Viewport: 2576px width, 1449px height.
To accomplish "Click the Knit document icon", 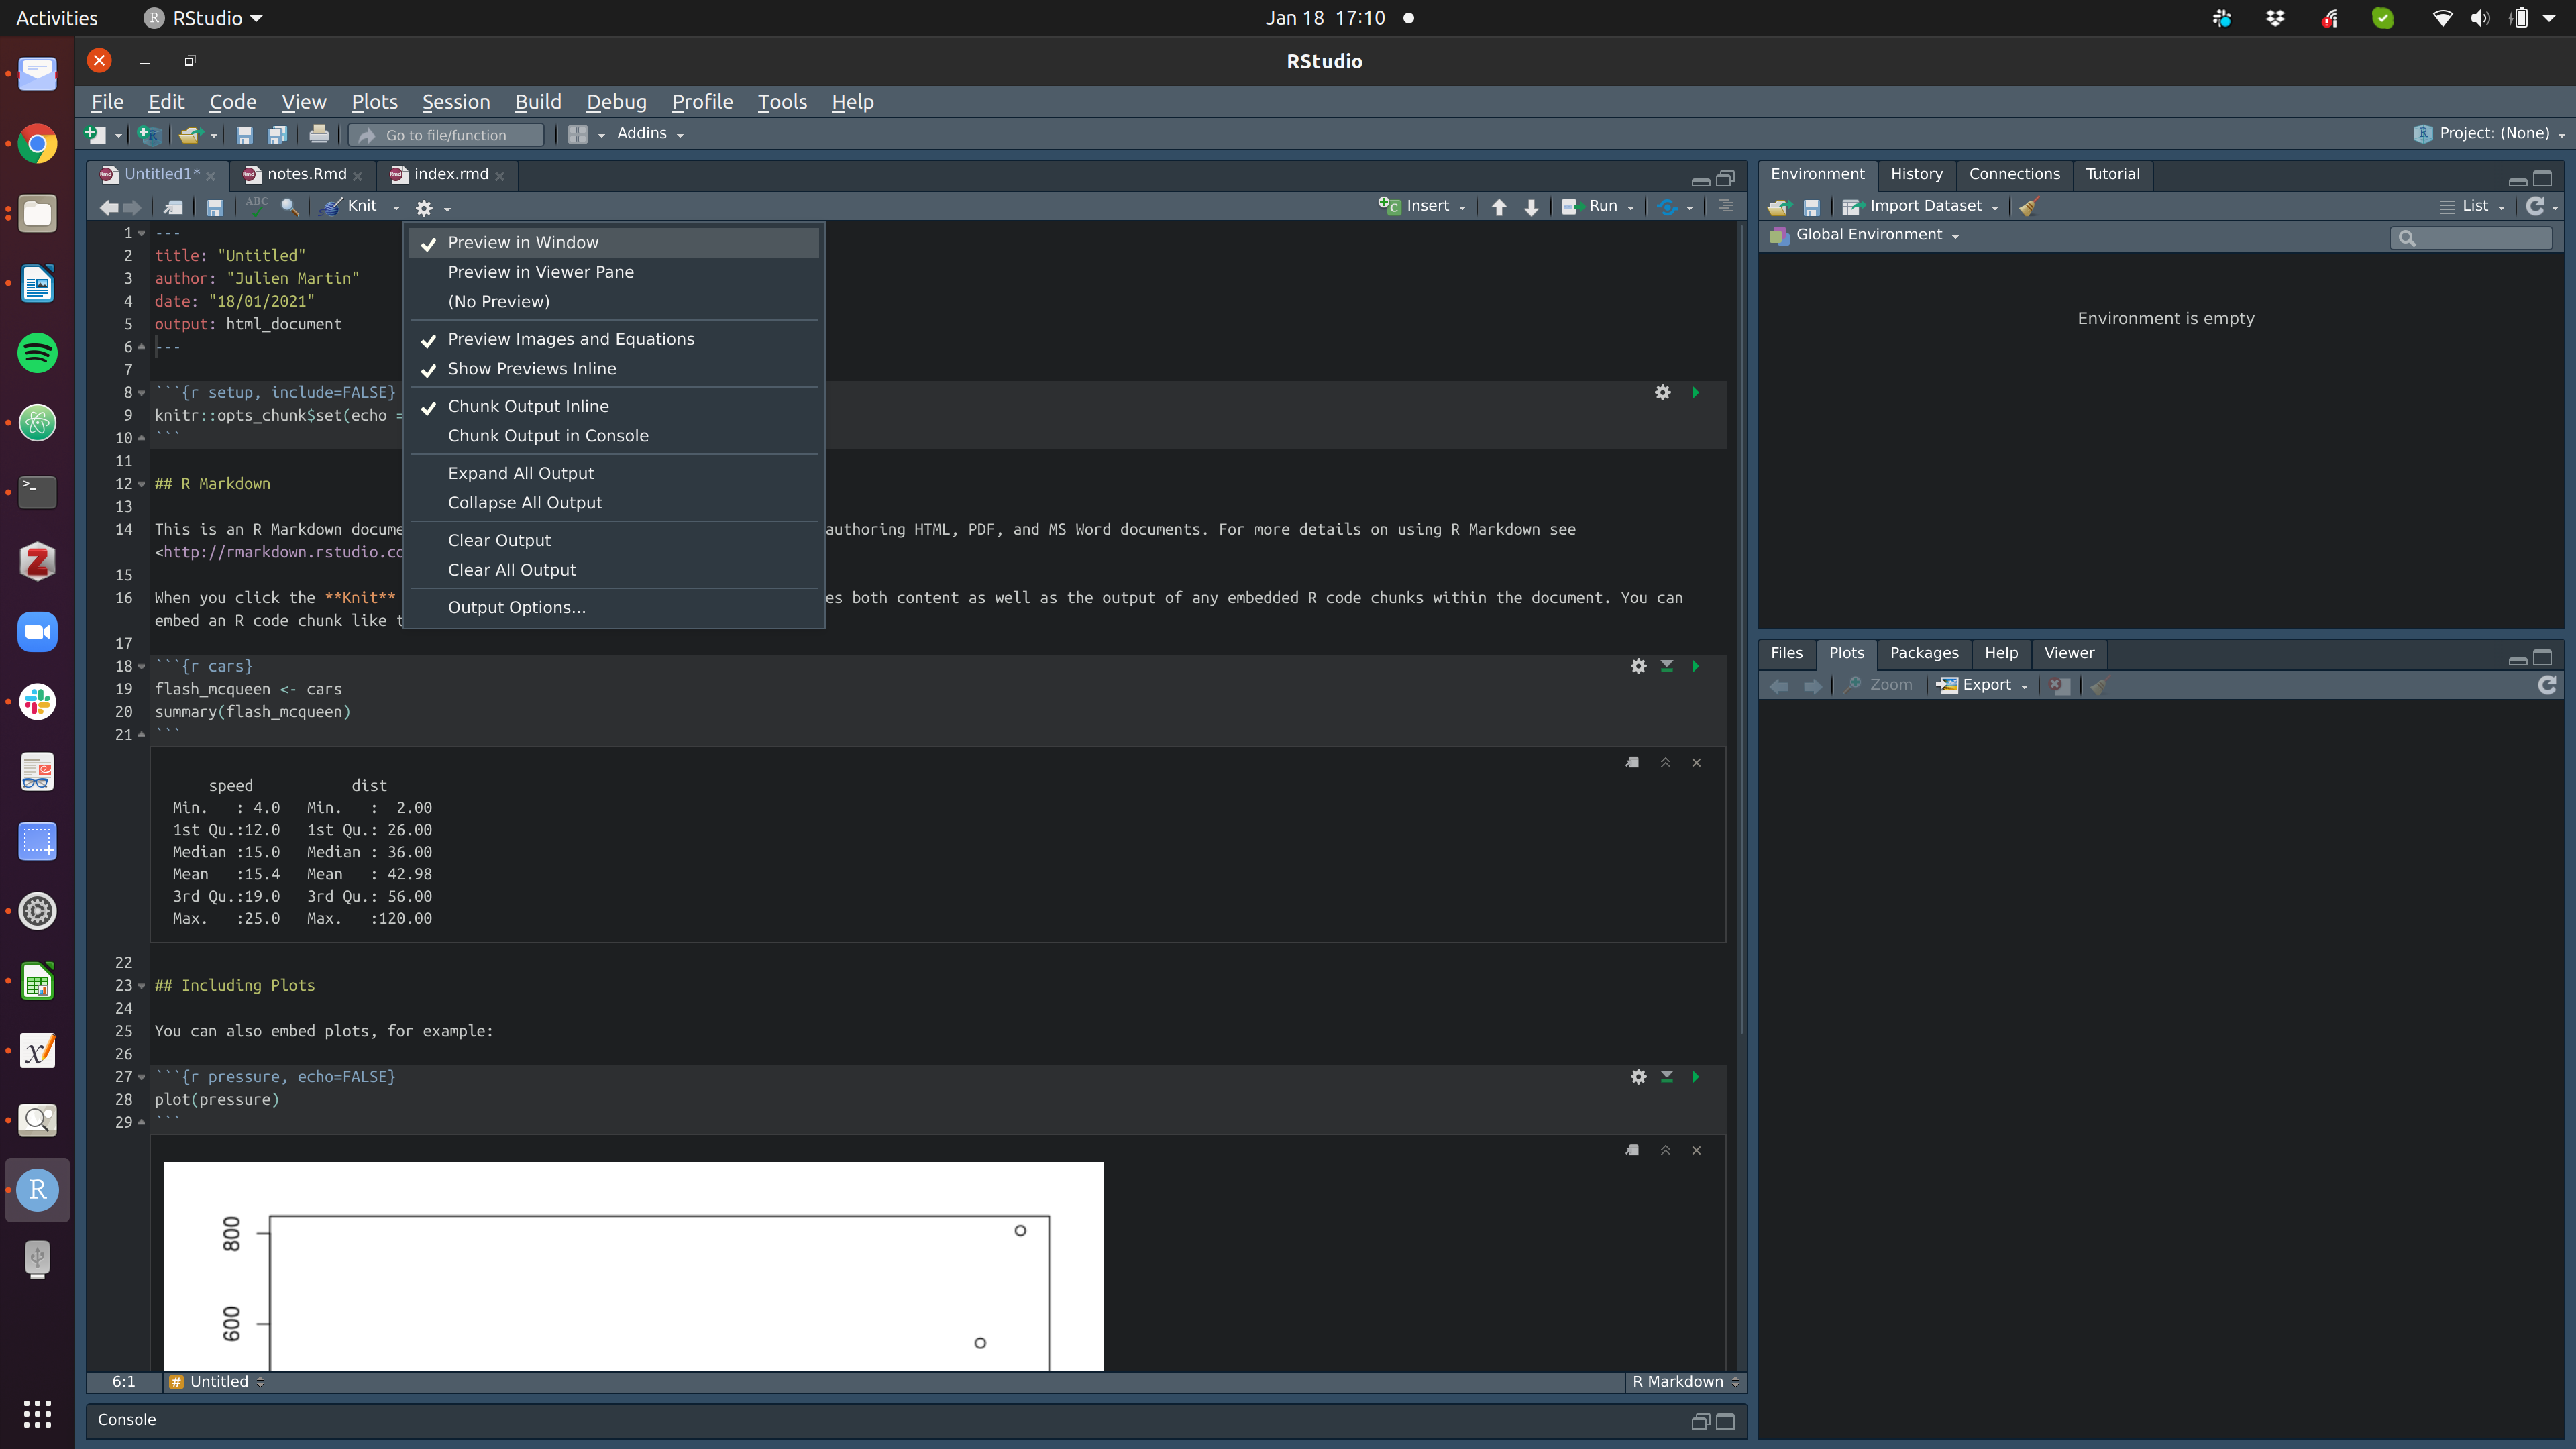I will click(x=332, y=206).
